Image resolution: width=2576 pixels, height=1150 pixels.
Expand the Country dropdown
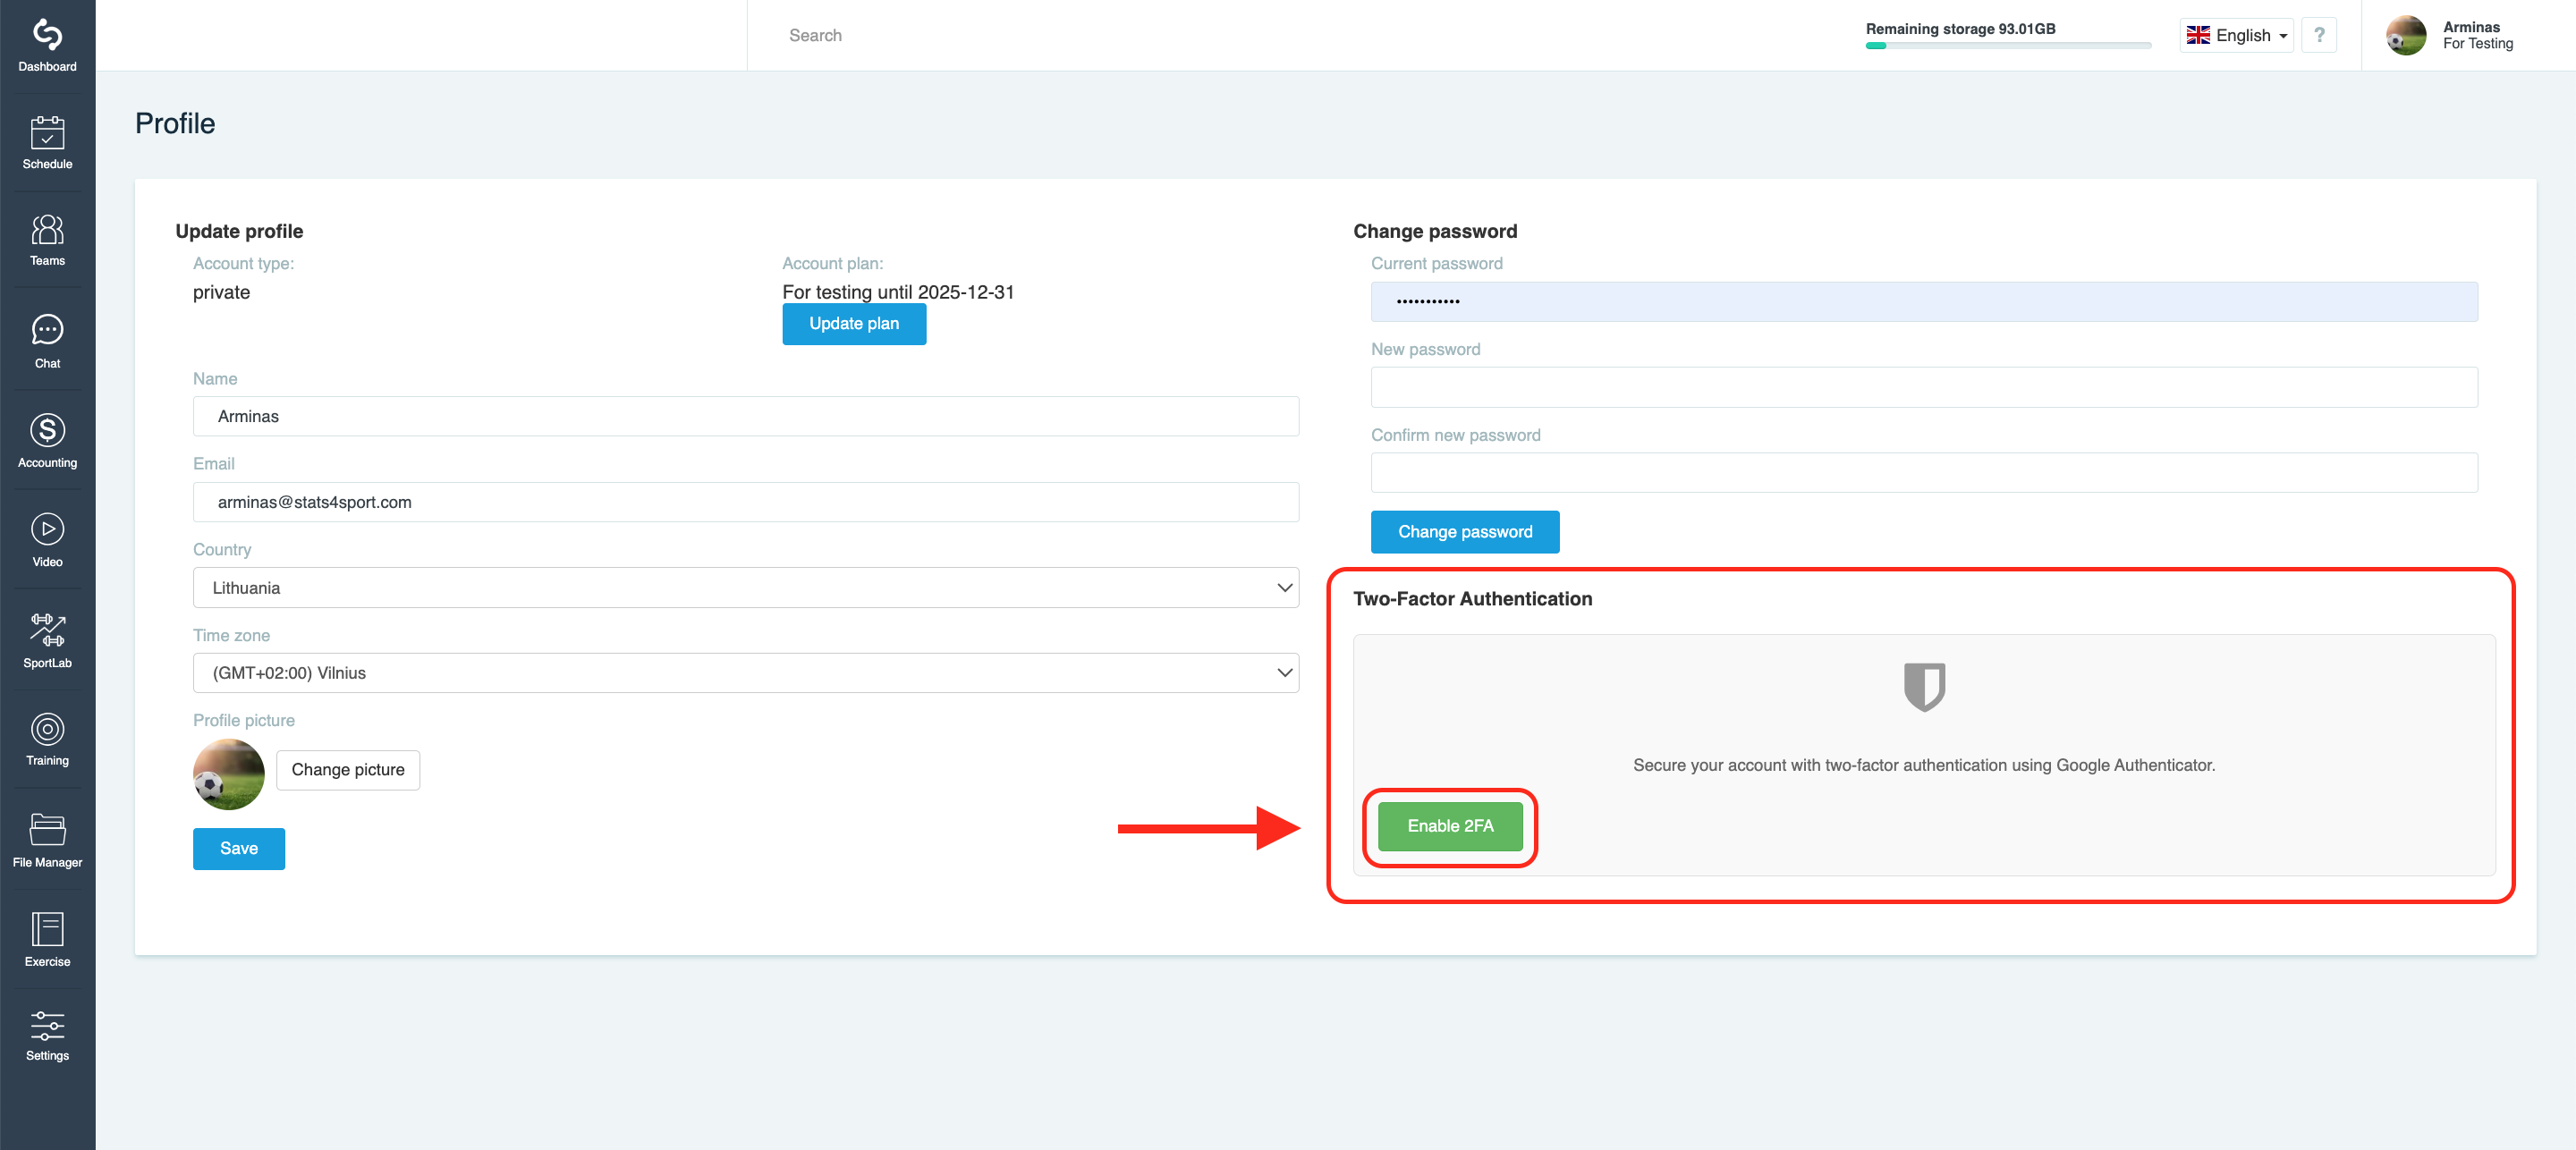coord(745,588)
